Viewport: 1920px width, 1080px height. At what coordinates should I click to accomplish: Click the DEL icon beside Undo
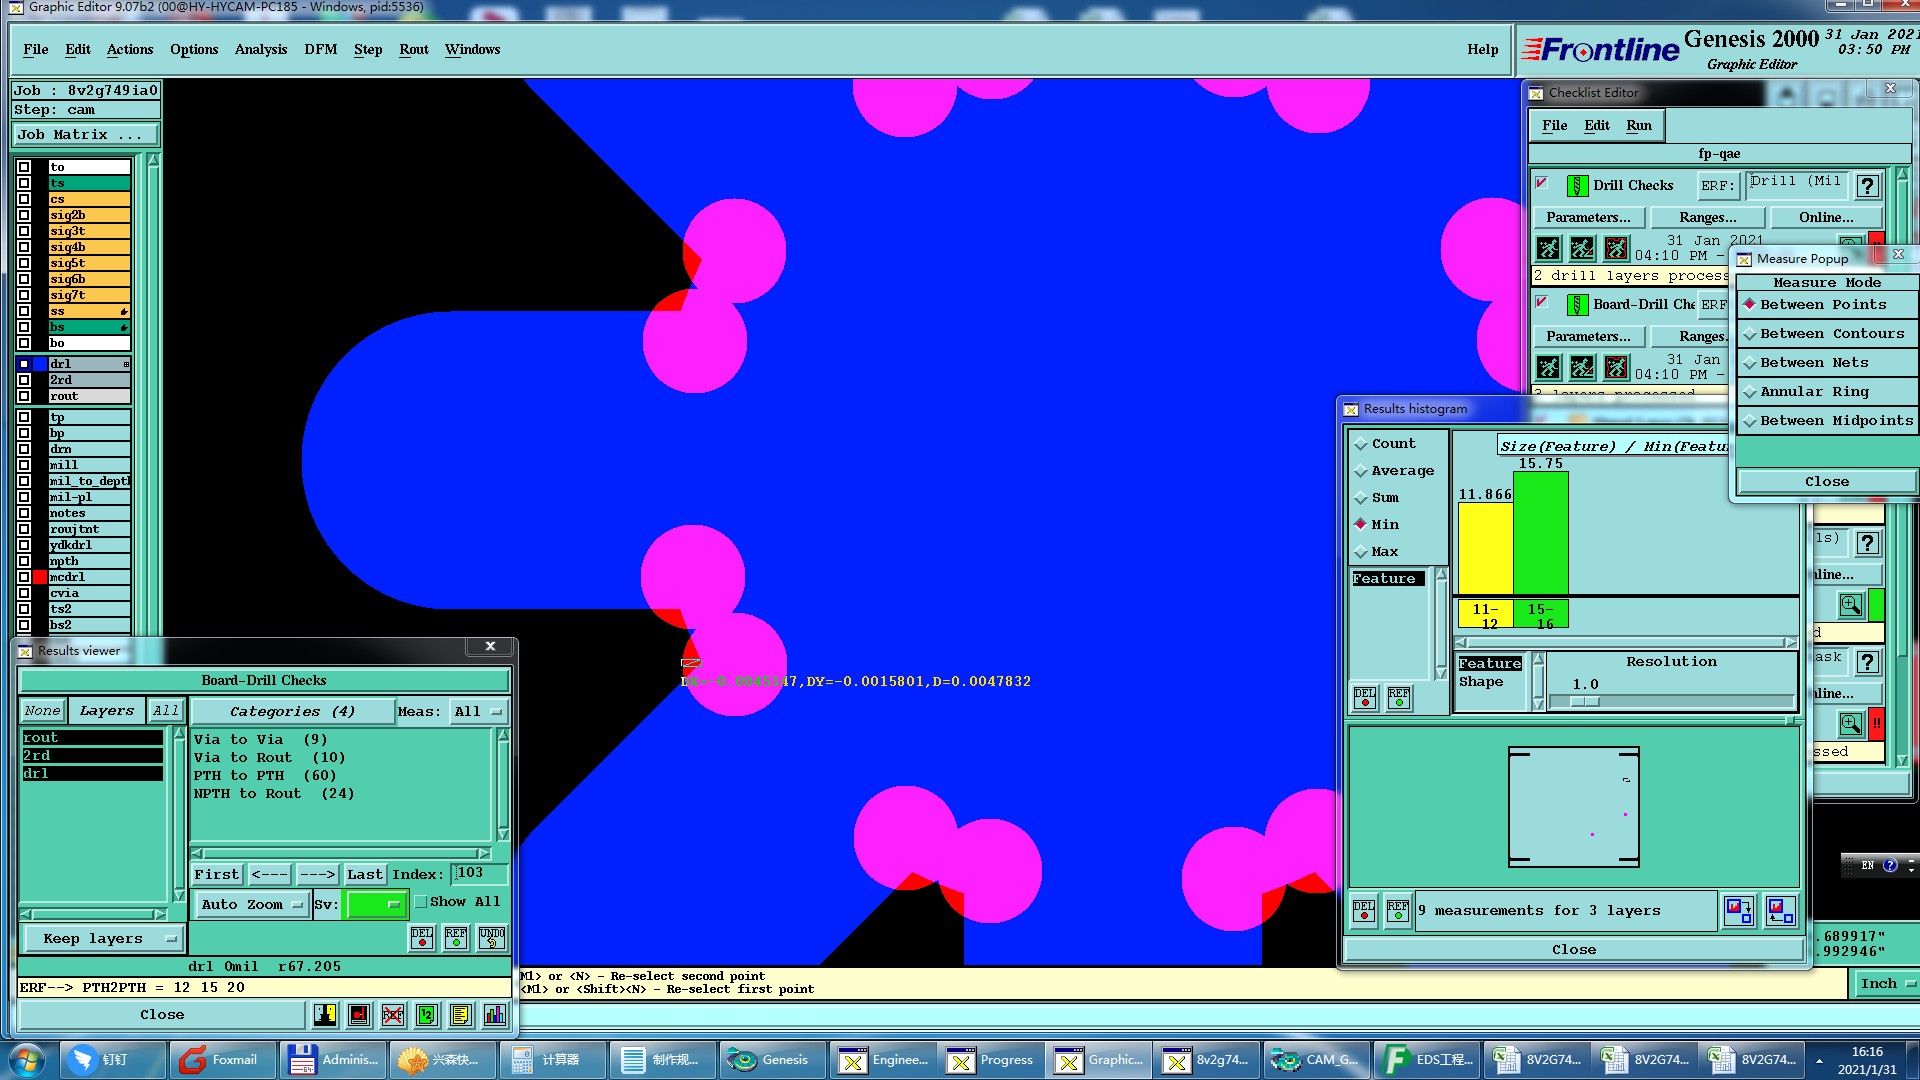tap(422, 937)
